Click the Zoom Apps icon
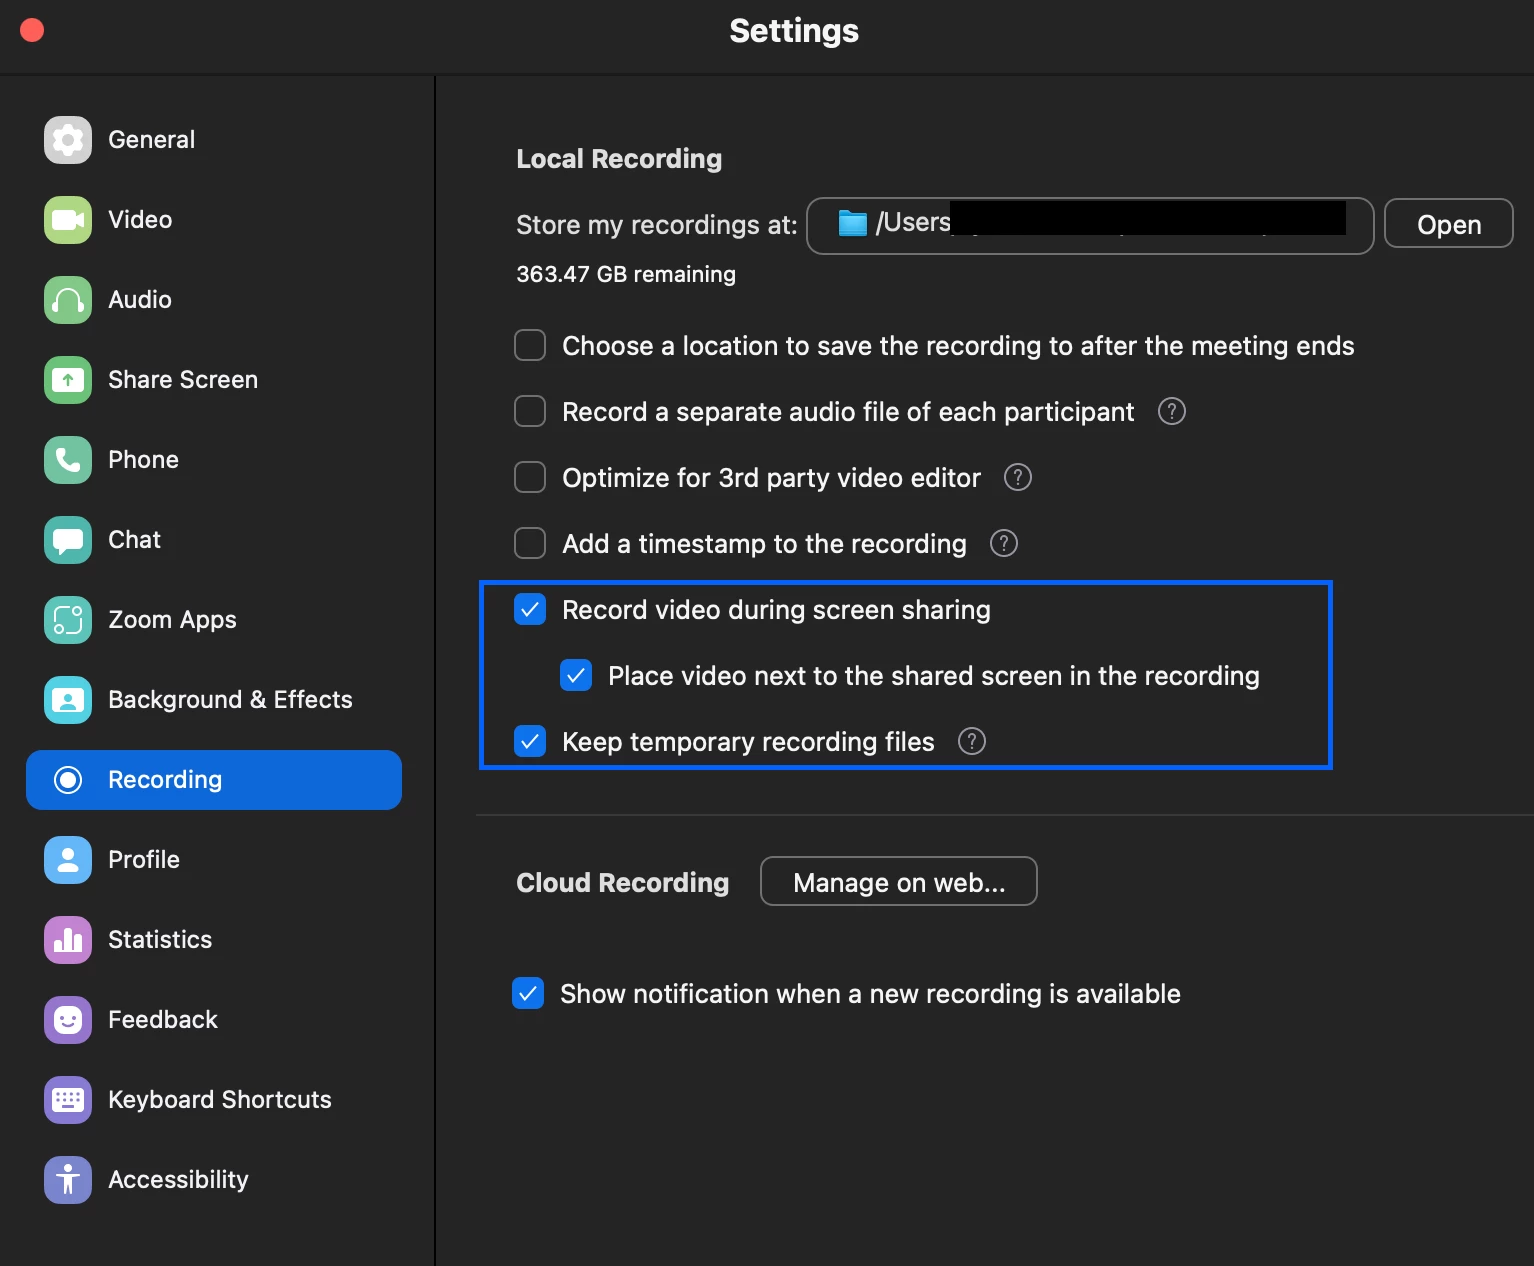 68,620
